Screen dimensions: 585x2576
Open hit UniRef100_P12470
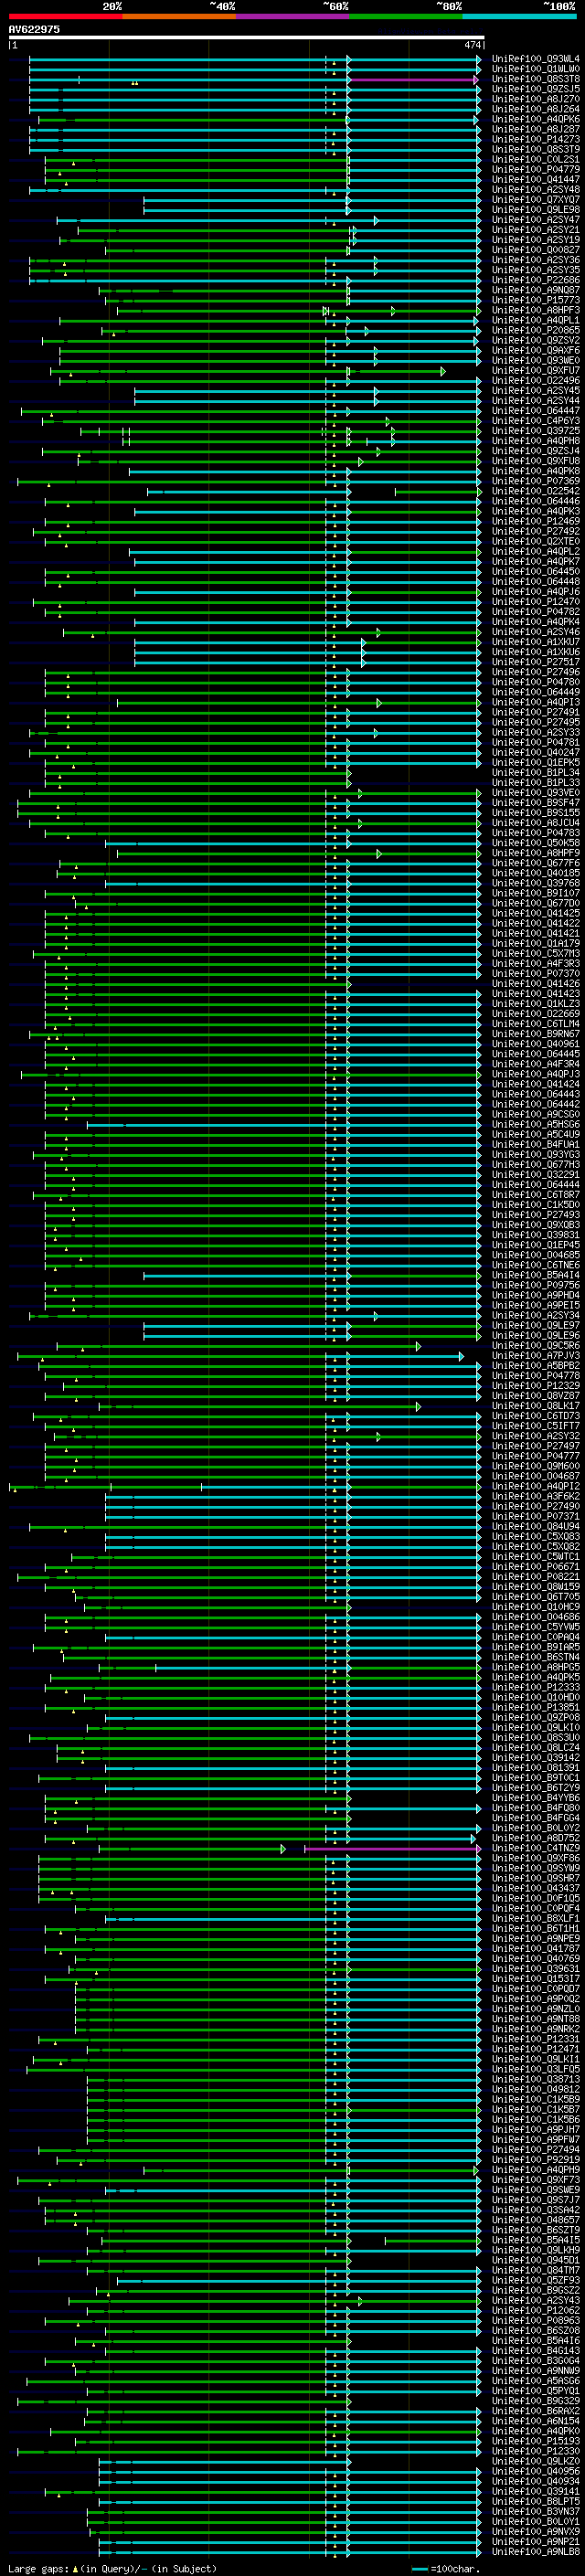(536, 602)
